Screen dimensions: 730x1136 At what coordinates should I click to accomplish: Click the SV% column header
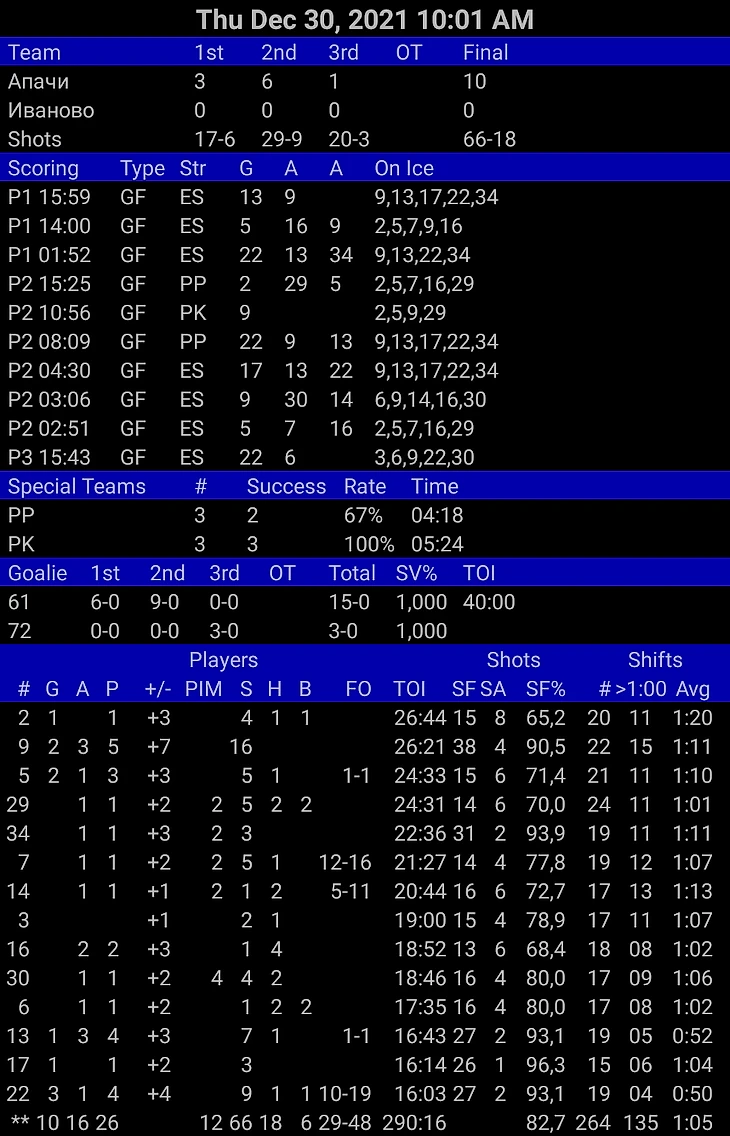pos(416,574)
